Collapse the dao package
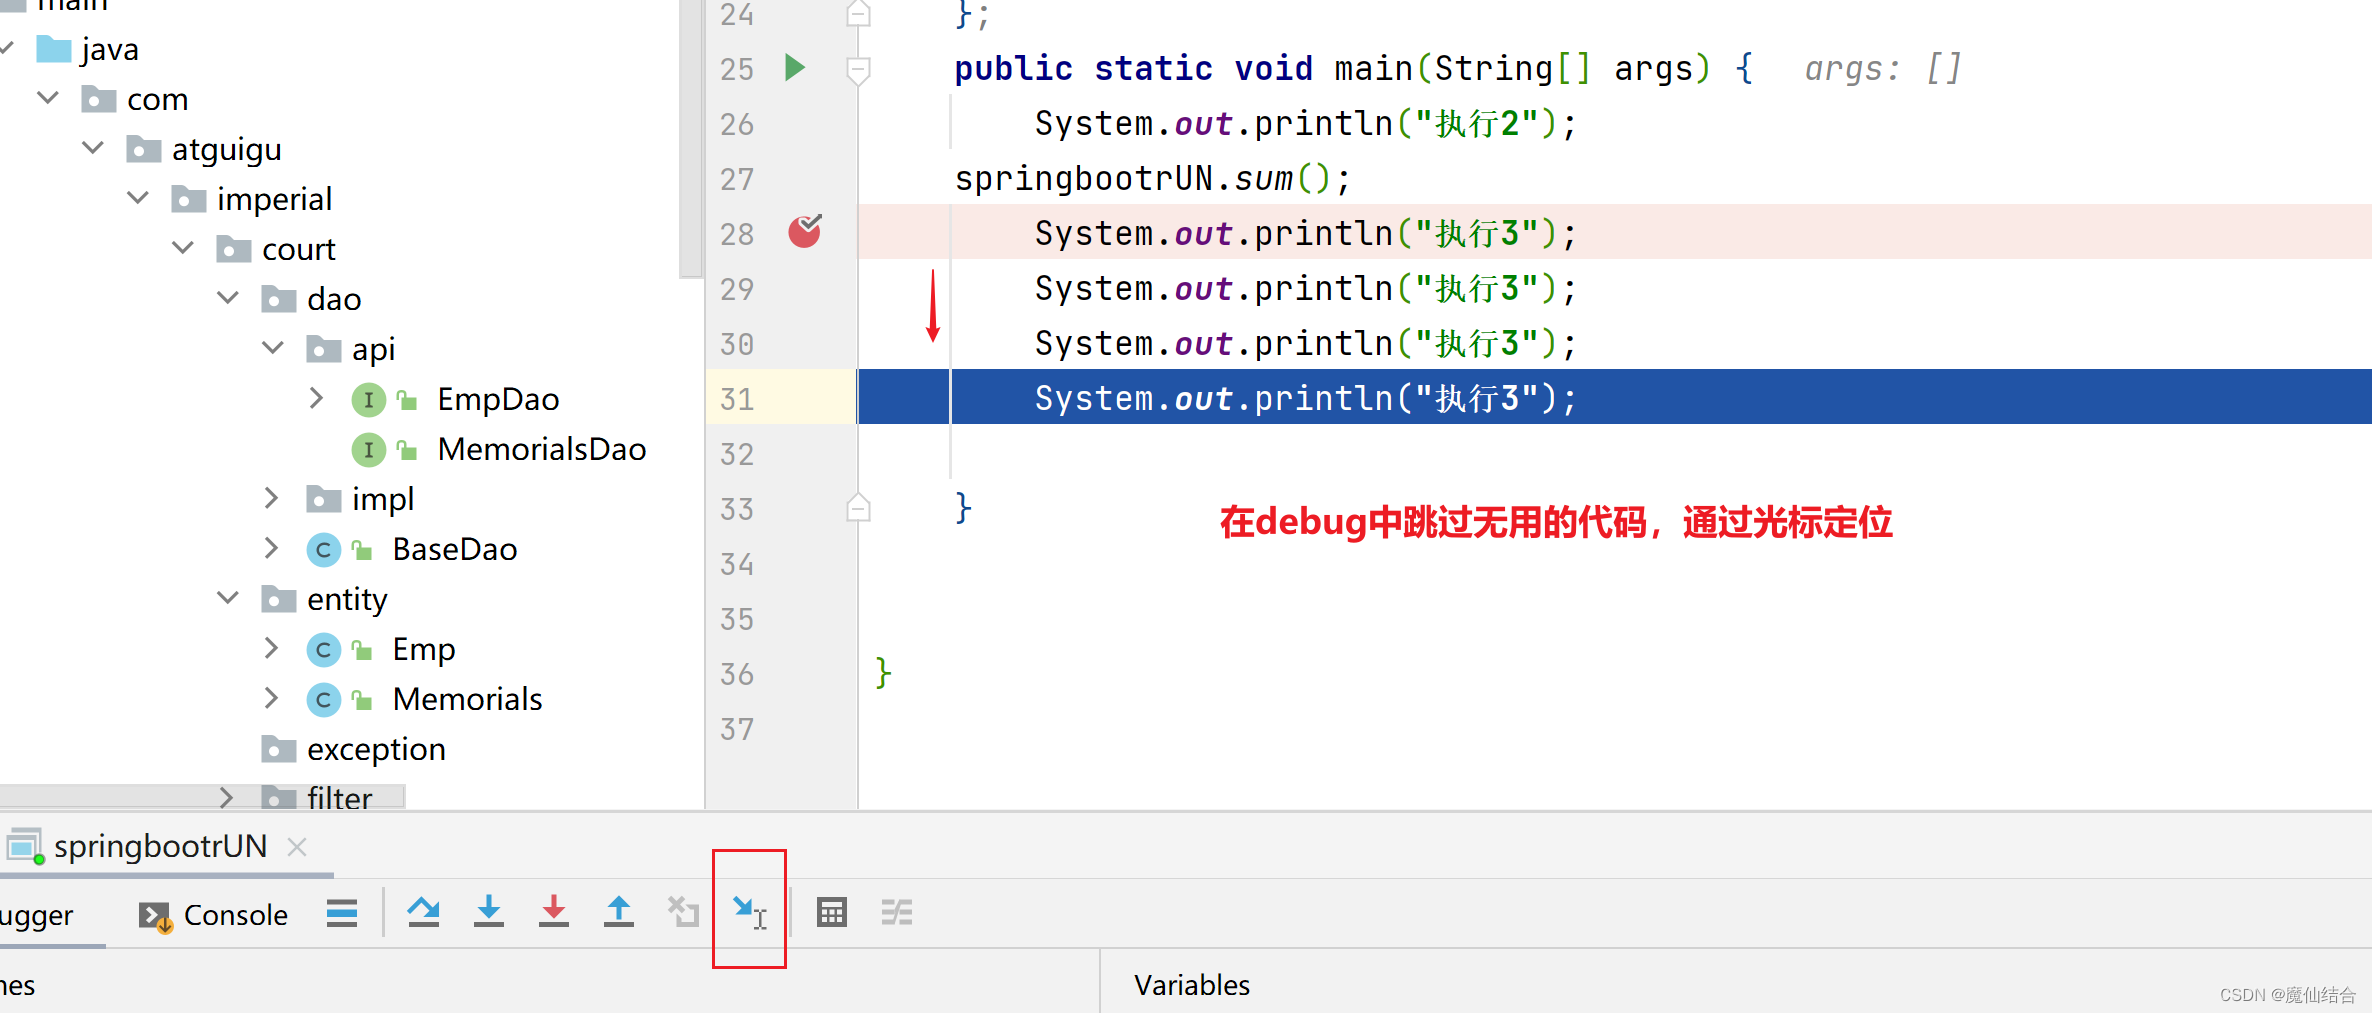The height and width of the screenshot is (1013, 2372). click(228, 298)
